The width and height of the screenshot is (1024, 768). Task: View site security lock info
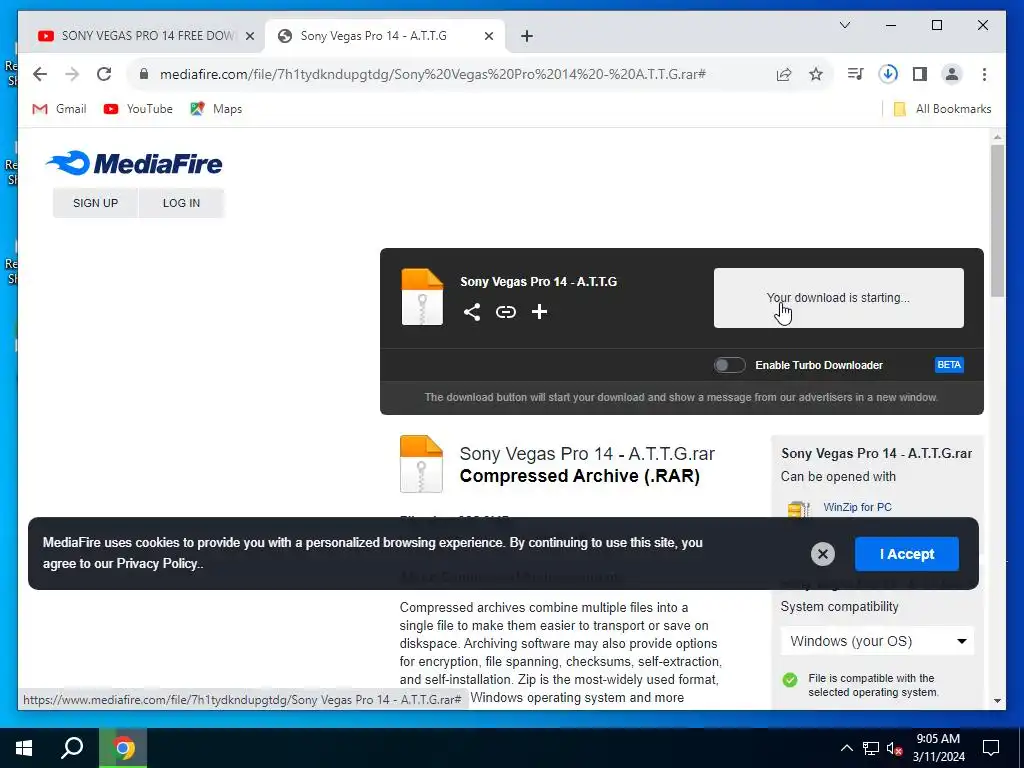point(144,74)
